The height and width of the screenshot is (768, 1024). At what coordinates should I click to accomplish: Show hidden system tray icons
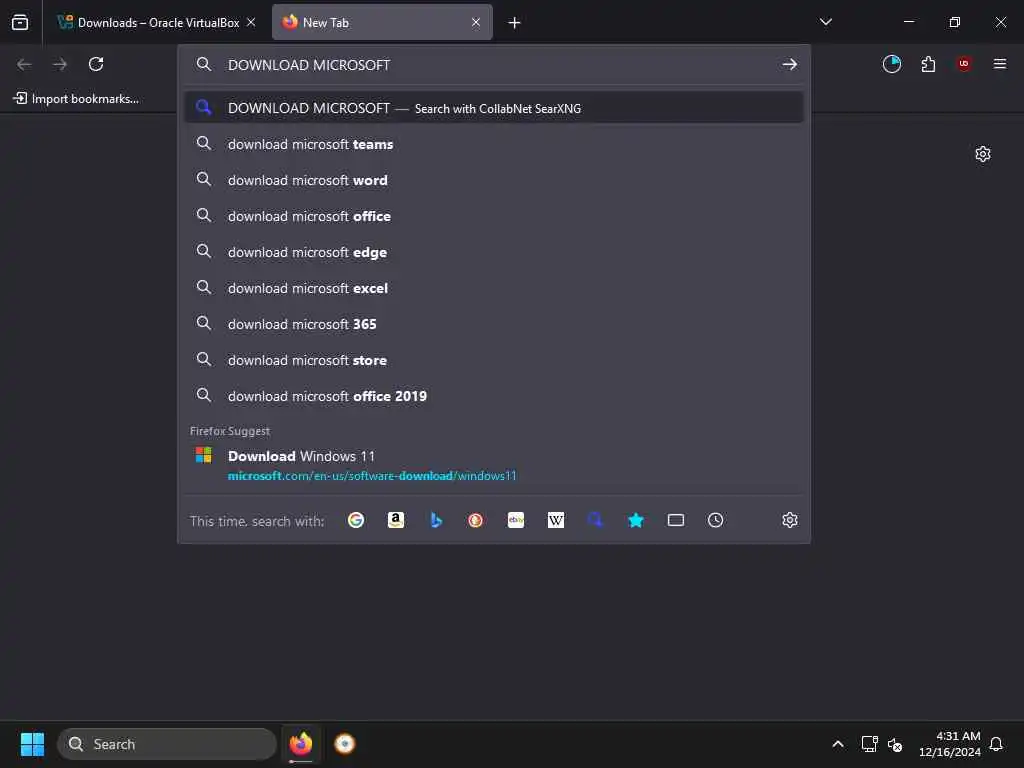click(x=838, y=744)
